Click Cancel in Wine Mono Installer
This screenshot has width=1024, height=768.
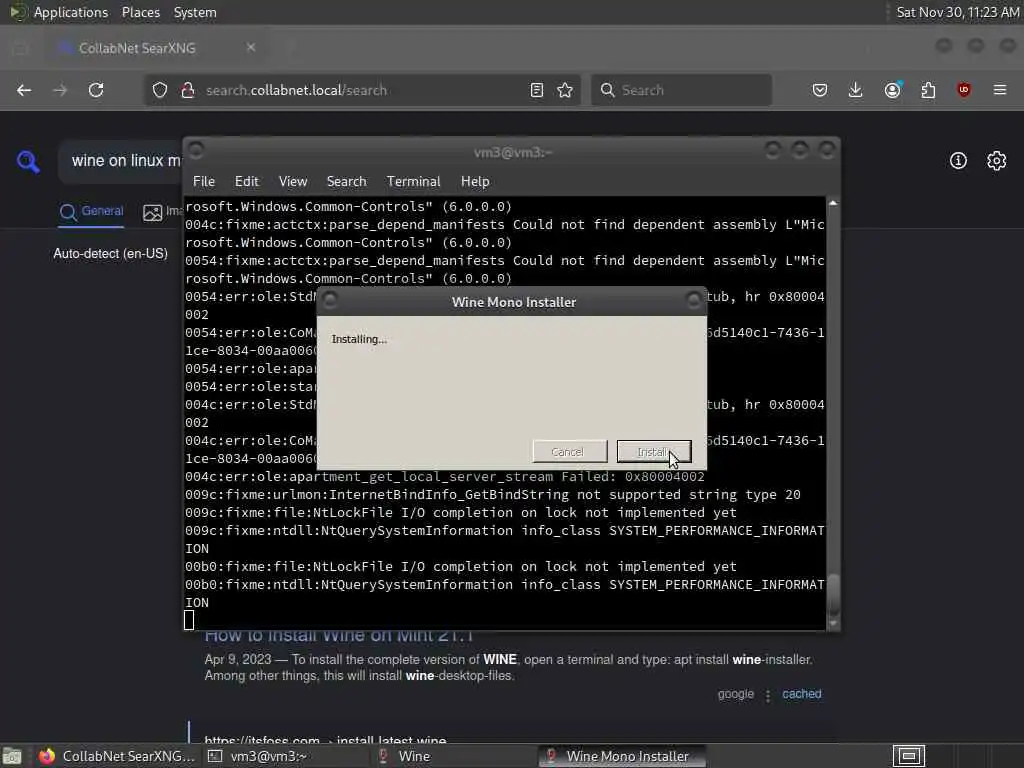(569, 452)
